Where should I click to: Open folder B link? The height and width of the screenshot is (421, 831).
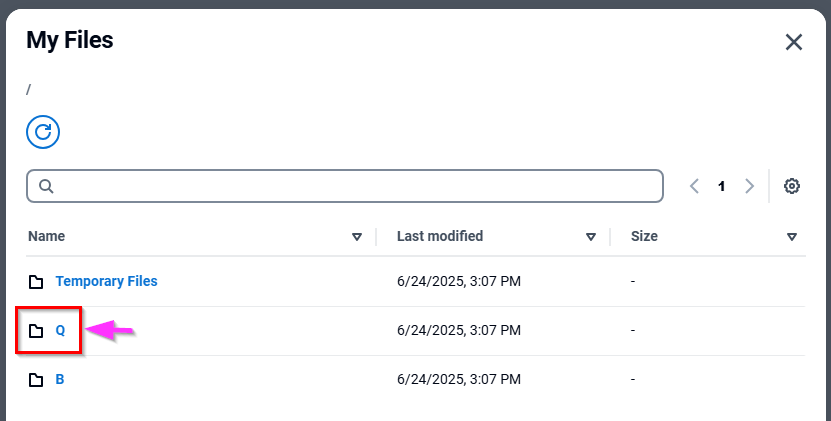click(60, 380)
